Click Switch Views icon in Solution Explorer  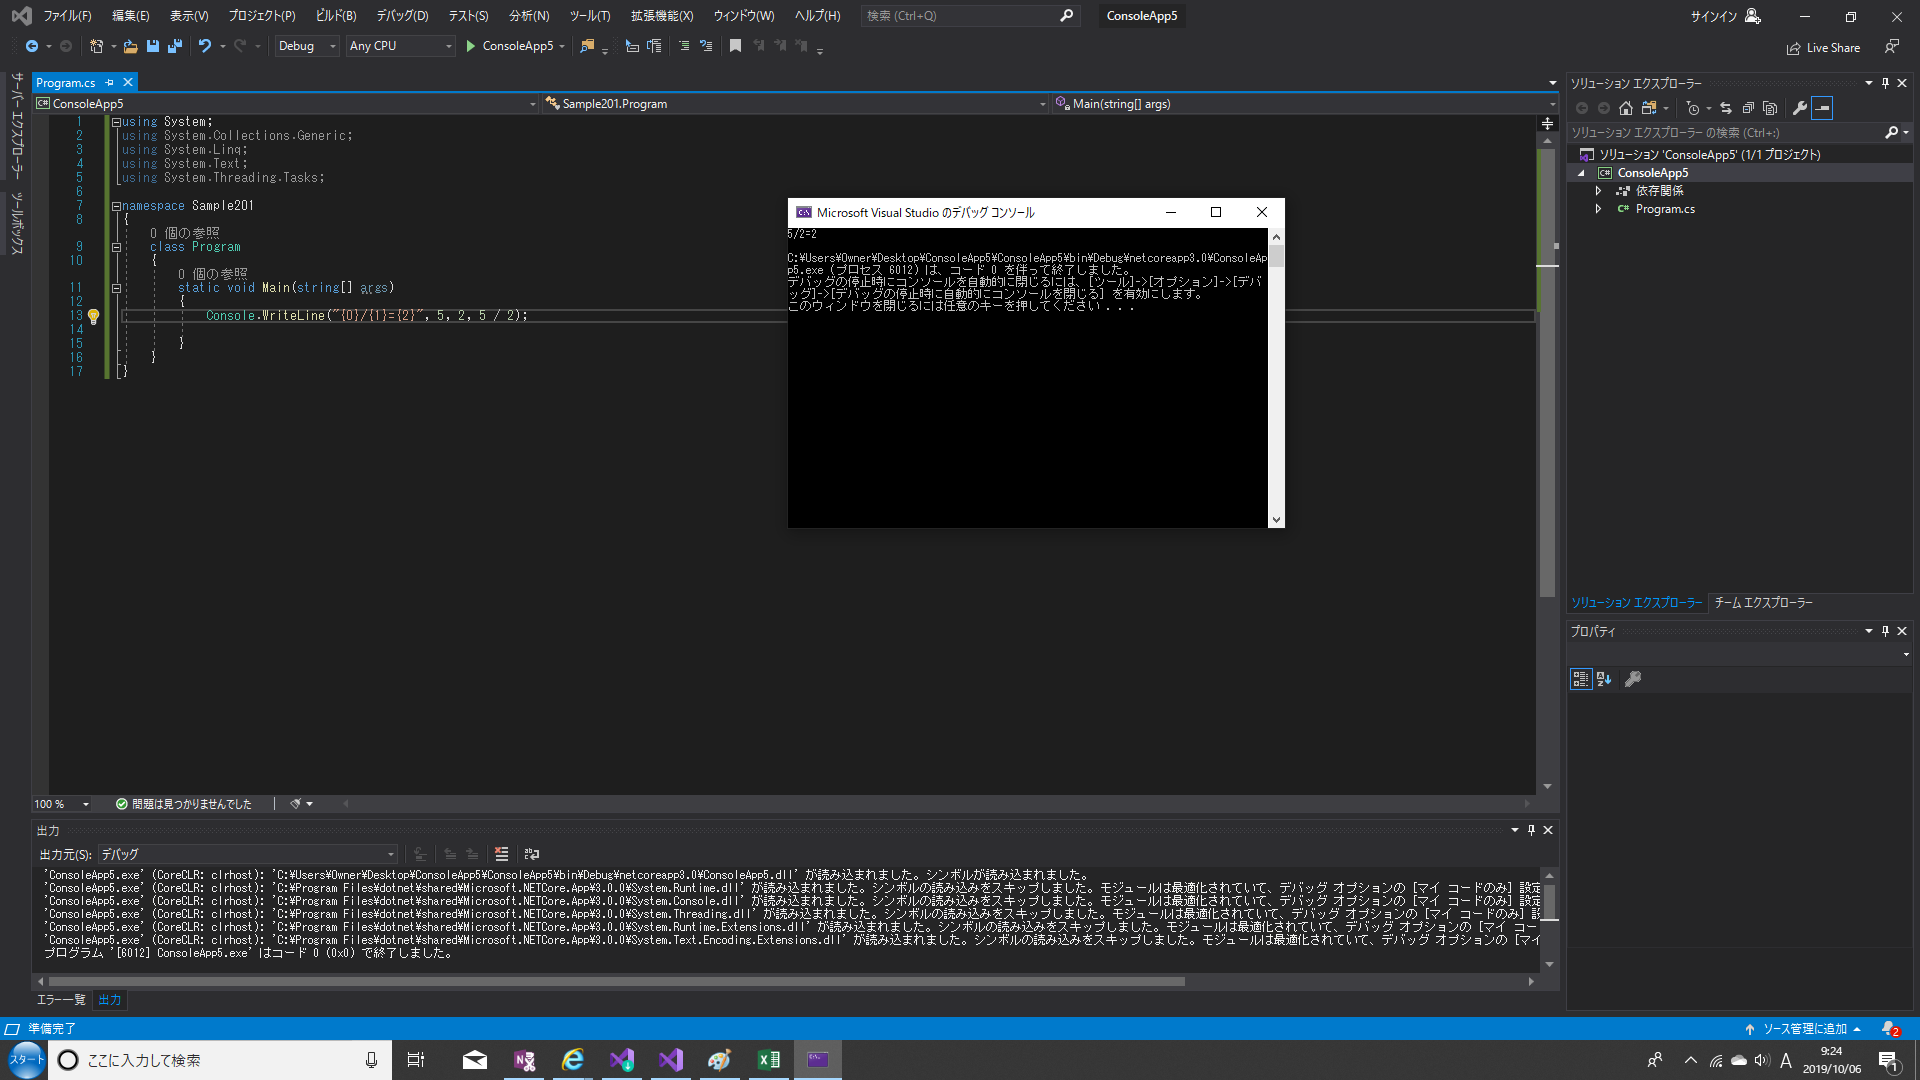1649,108
